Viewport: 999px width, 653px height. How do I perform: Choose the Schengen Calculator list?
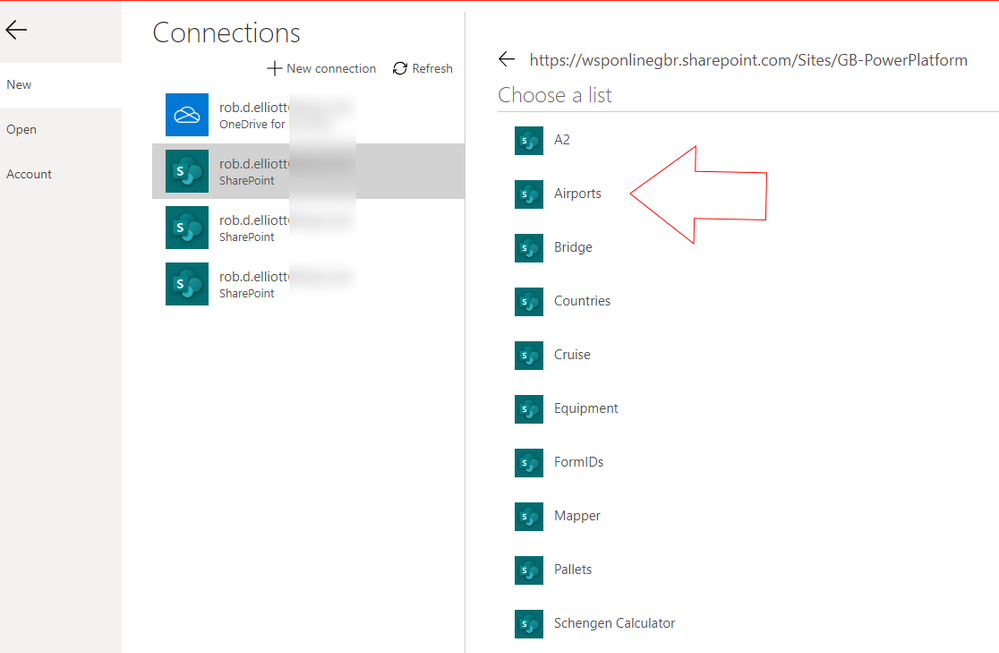pyautogui.click(x=614, y=623)
